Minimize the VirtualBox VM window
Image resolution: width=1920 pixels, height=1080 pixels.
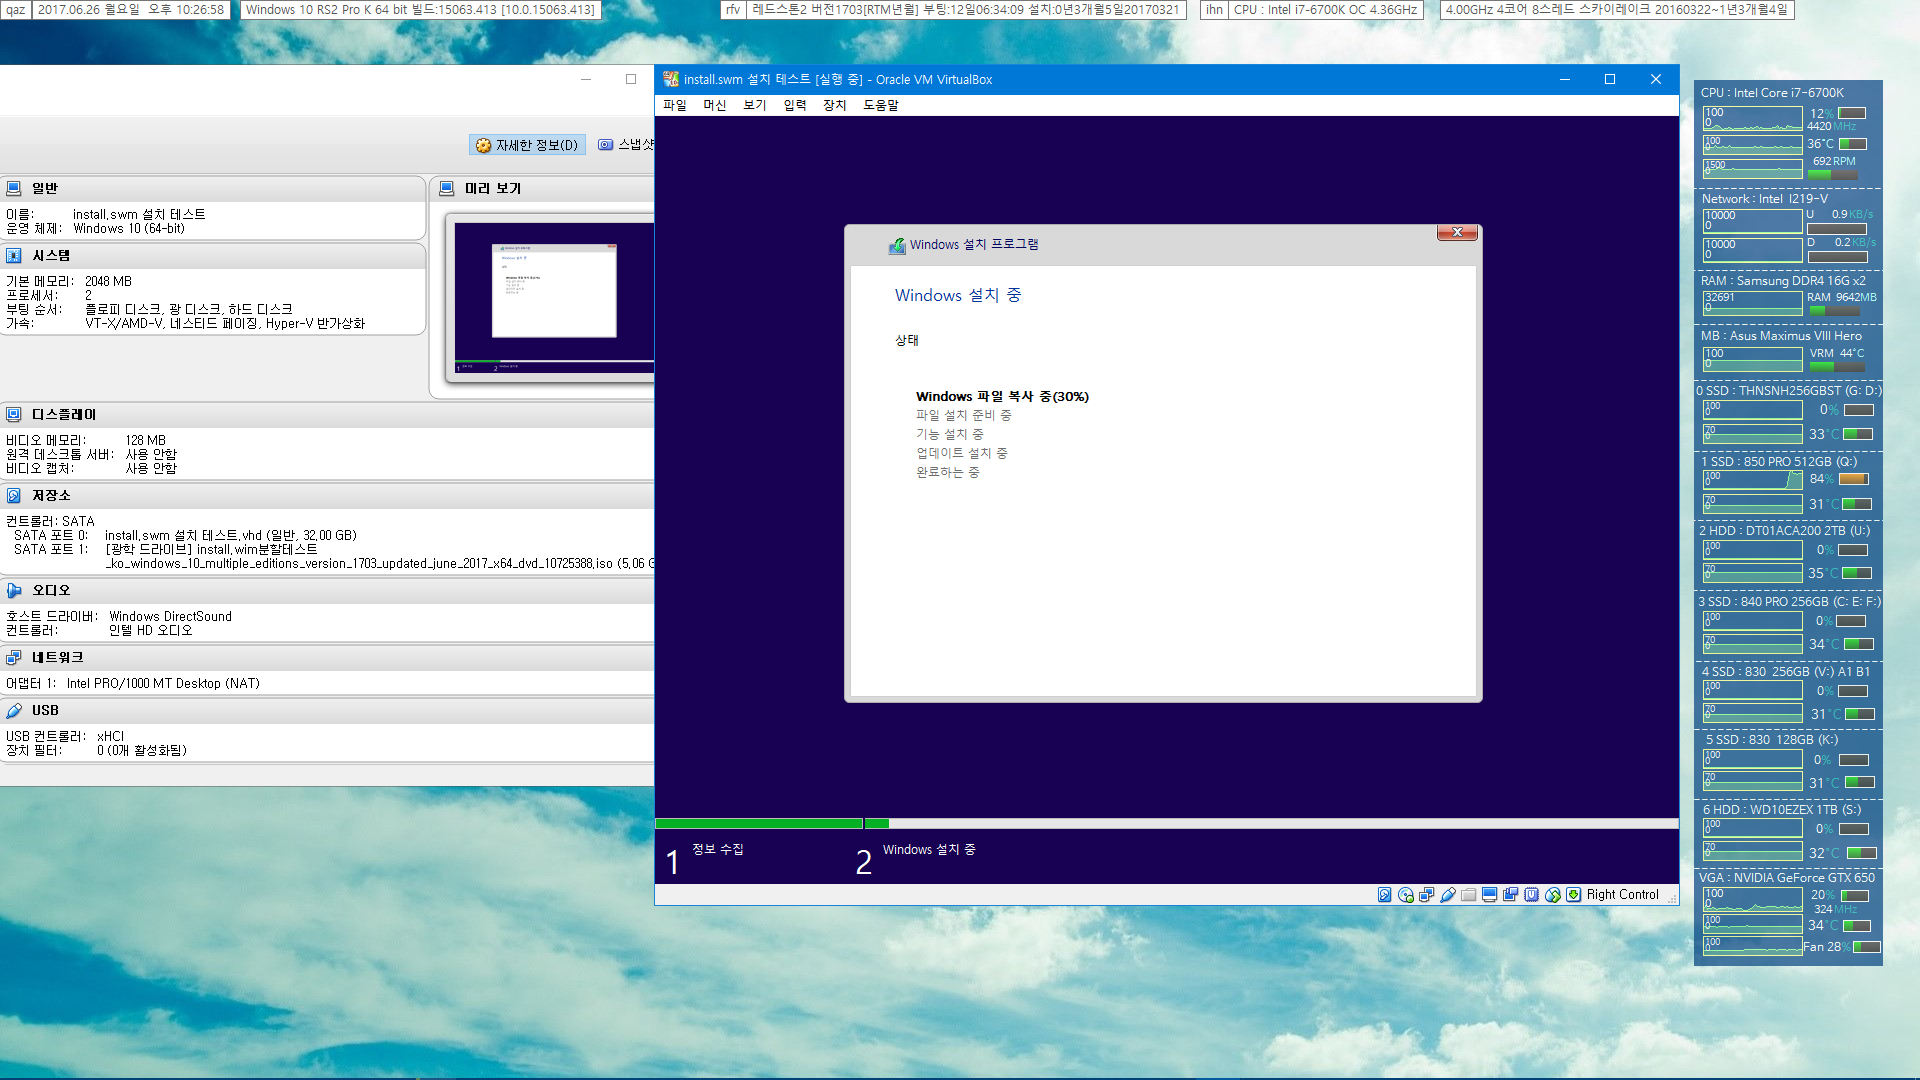1565,79
